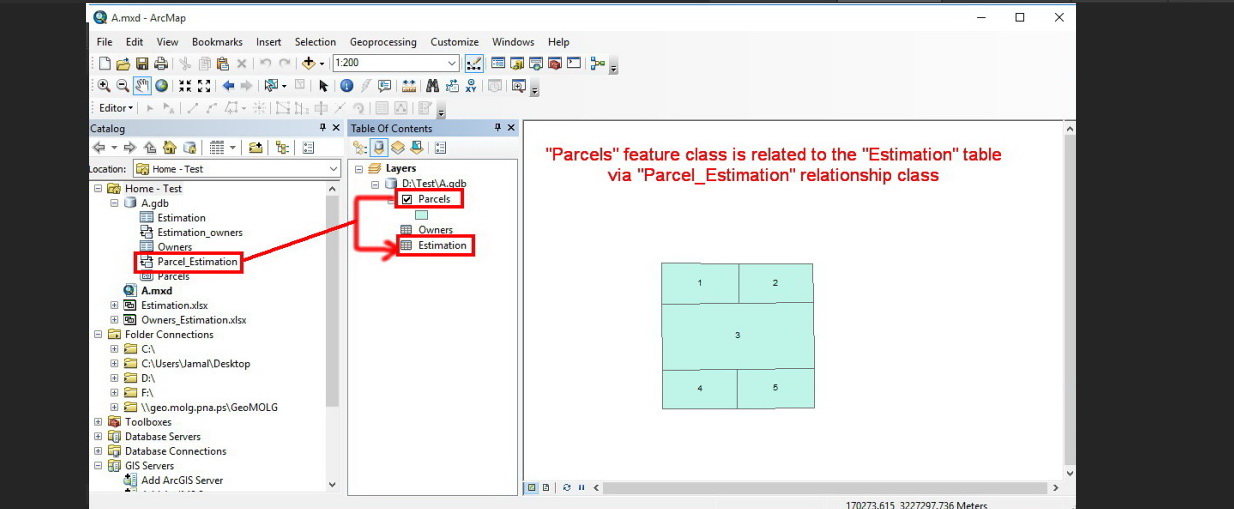Switch TOC to List By Visibility

point(397,147)
